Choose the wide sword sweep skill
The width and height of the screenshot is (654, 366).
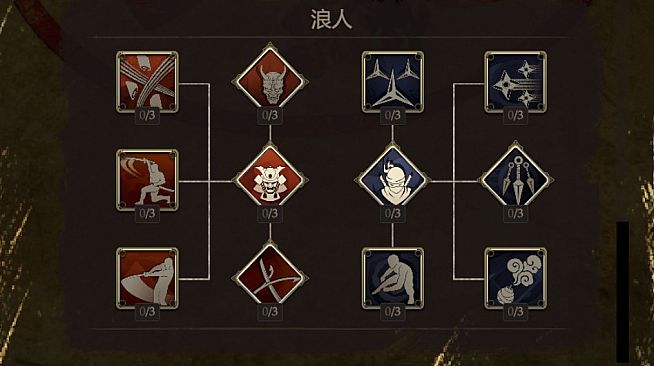(147, 278)
